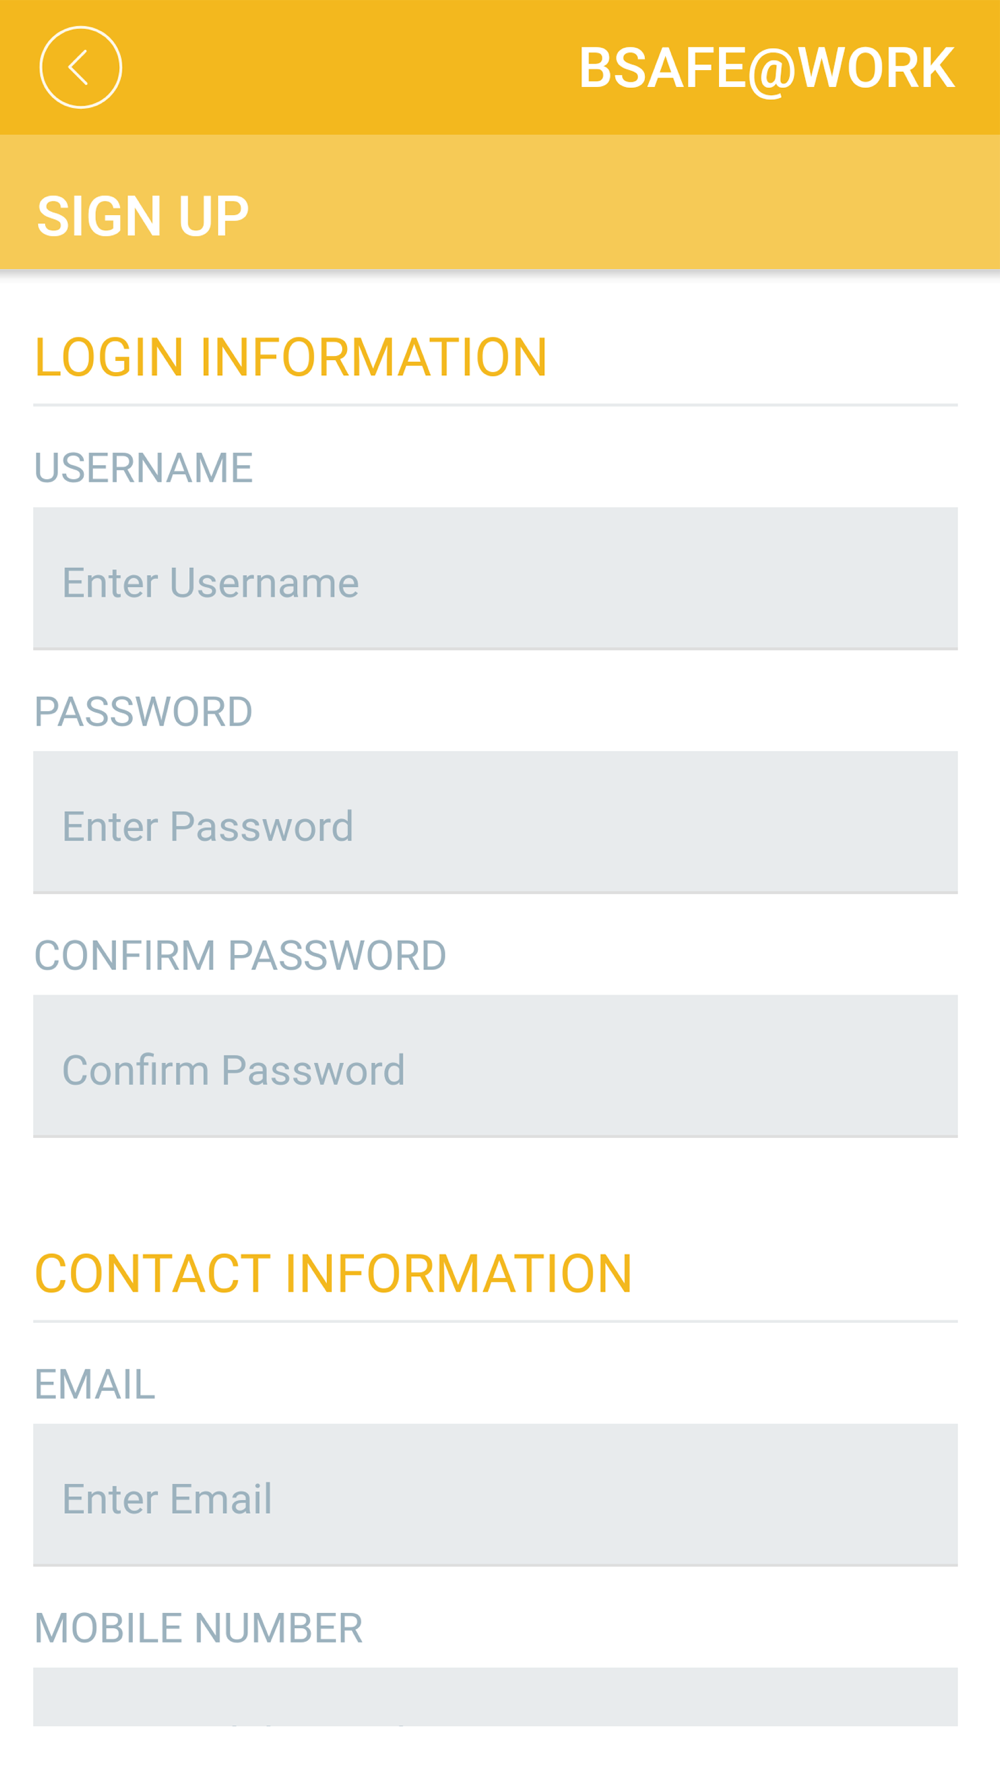1000x1778 pixels.
Task: Tap the empty area of the top yellow app bar
Action: click(350, 67)
